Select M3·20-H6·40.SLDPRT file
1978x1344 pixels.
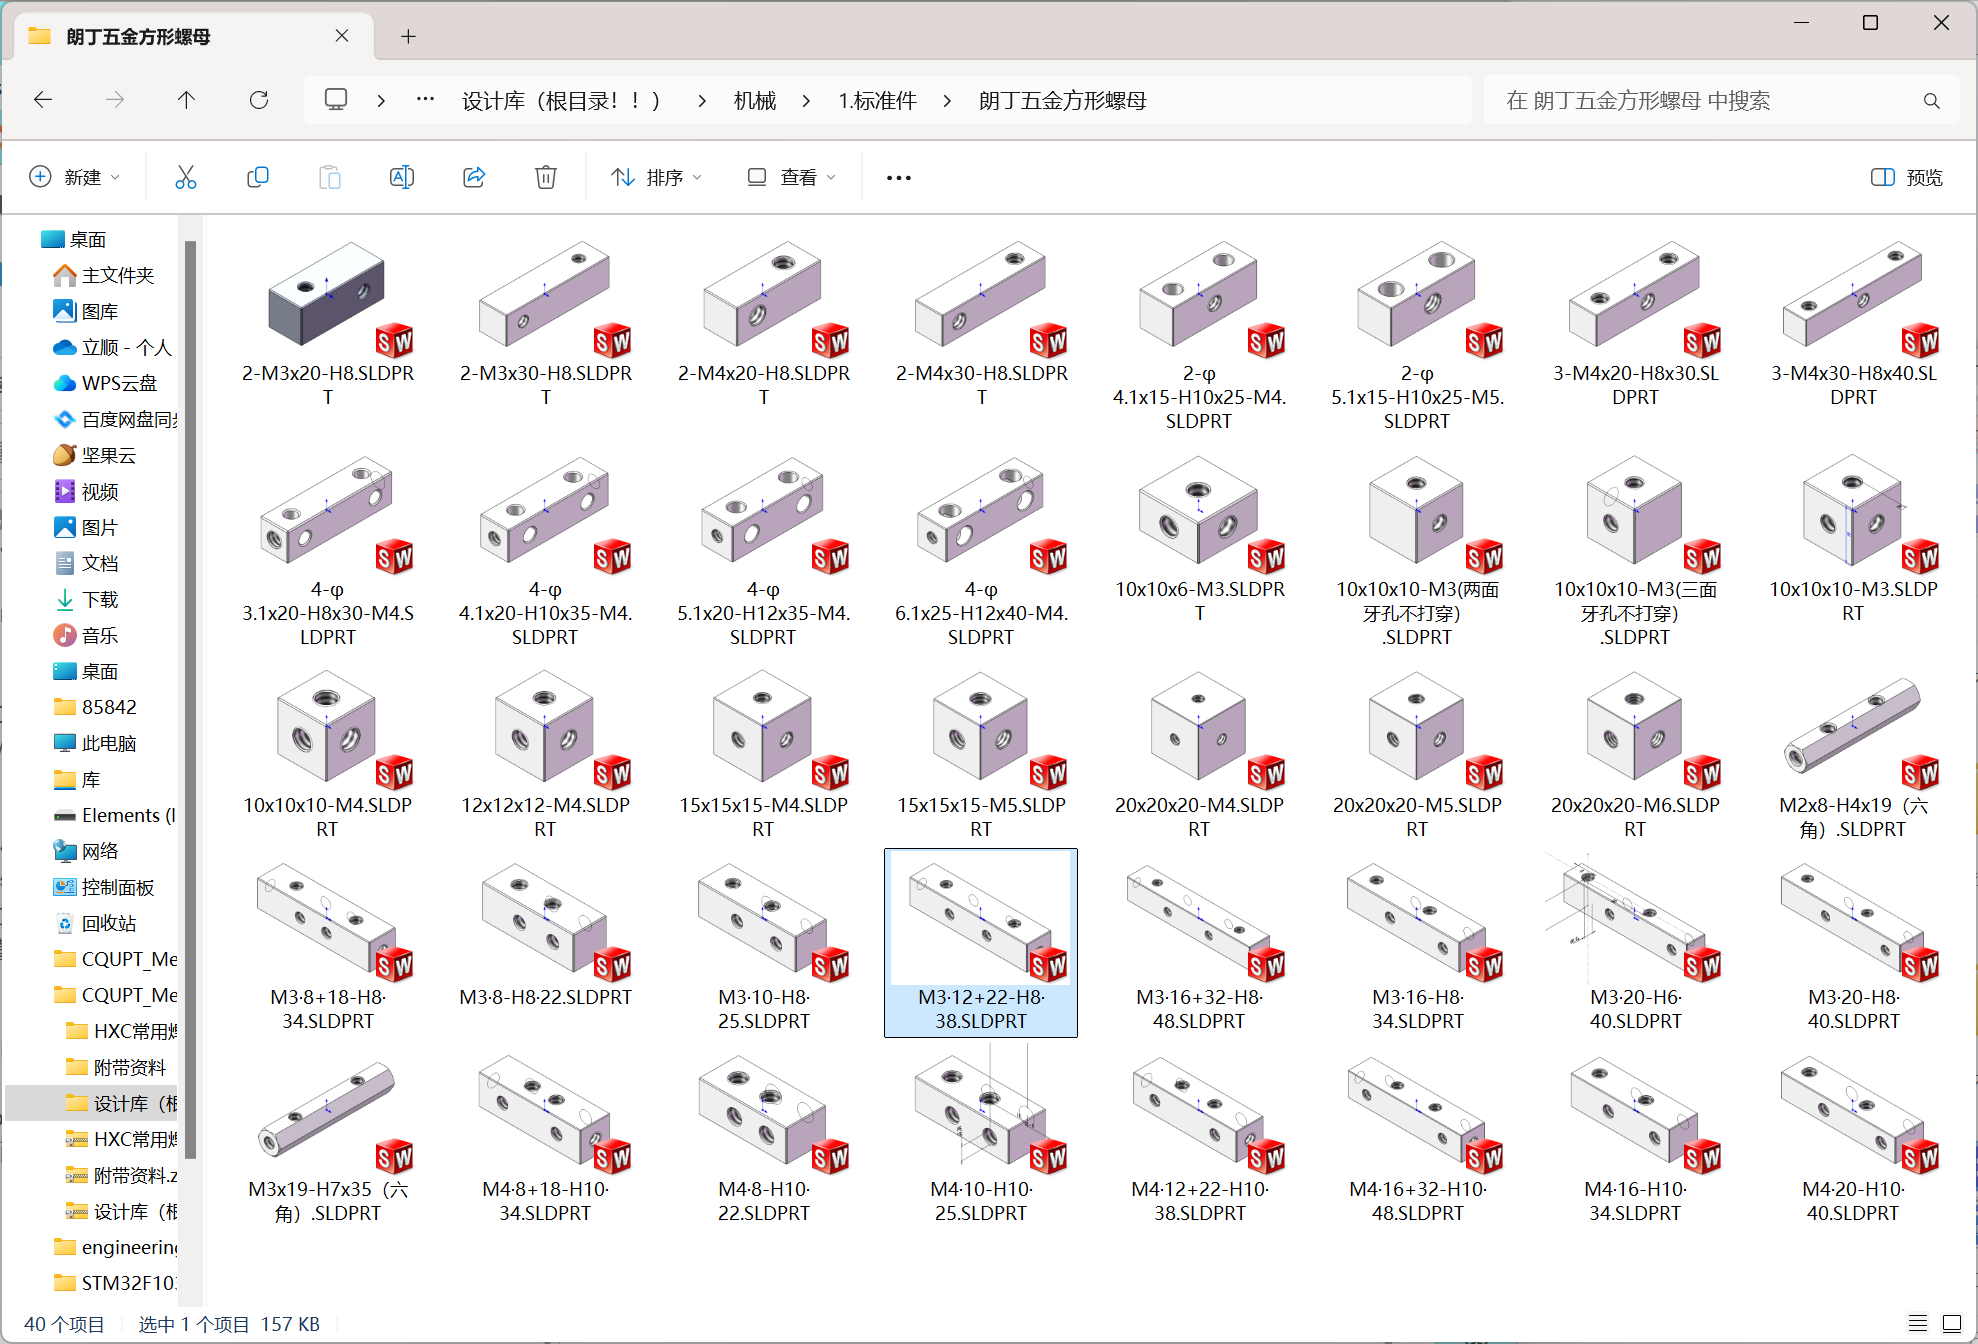pyautogui.click(x=1635, y=943)
